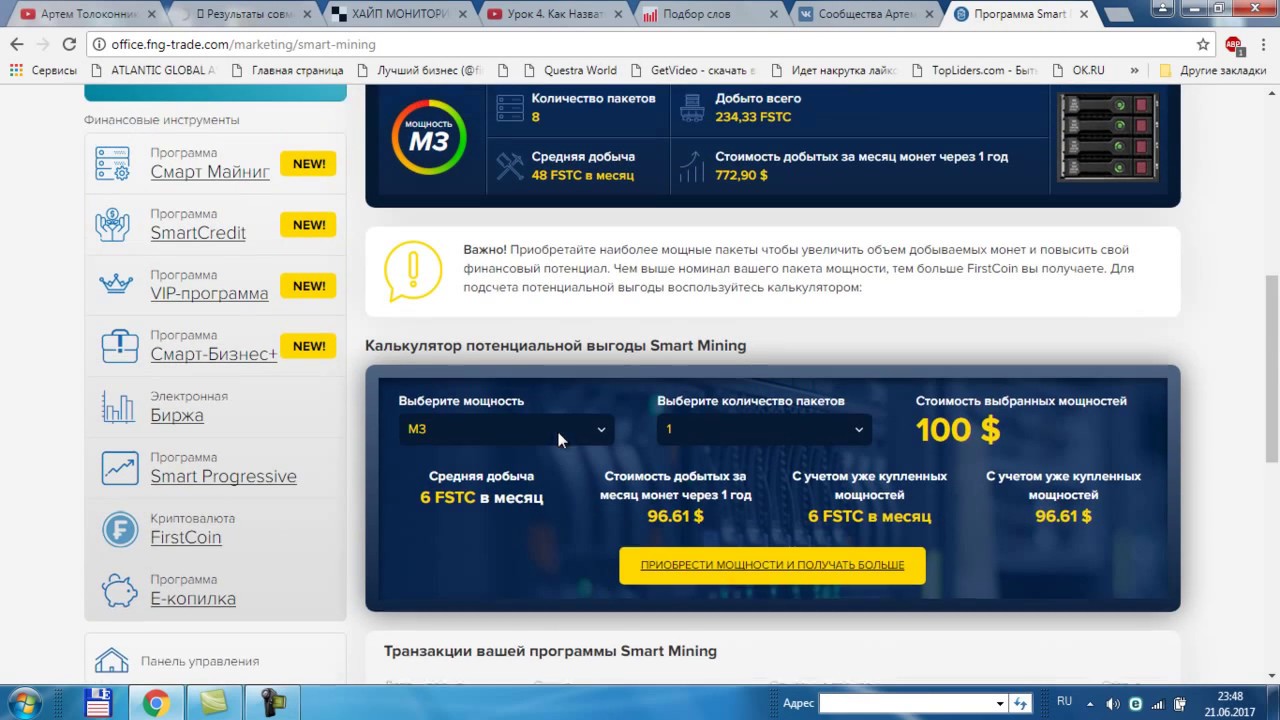Click the Количество пакетов server icon
Image resolution: width=1280 pixels, height=720 pixels.
point(510,108)
